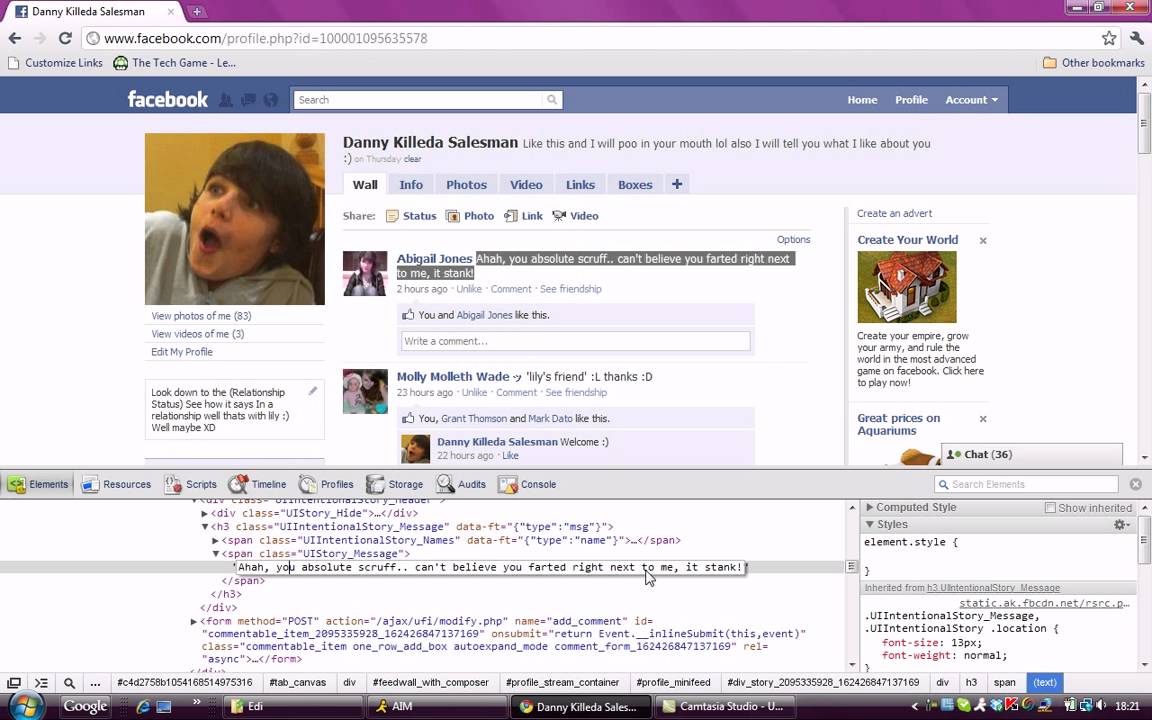Open the Elements panel in DevTools
The image size is (1152, 720).
point(39,484)
